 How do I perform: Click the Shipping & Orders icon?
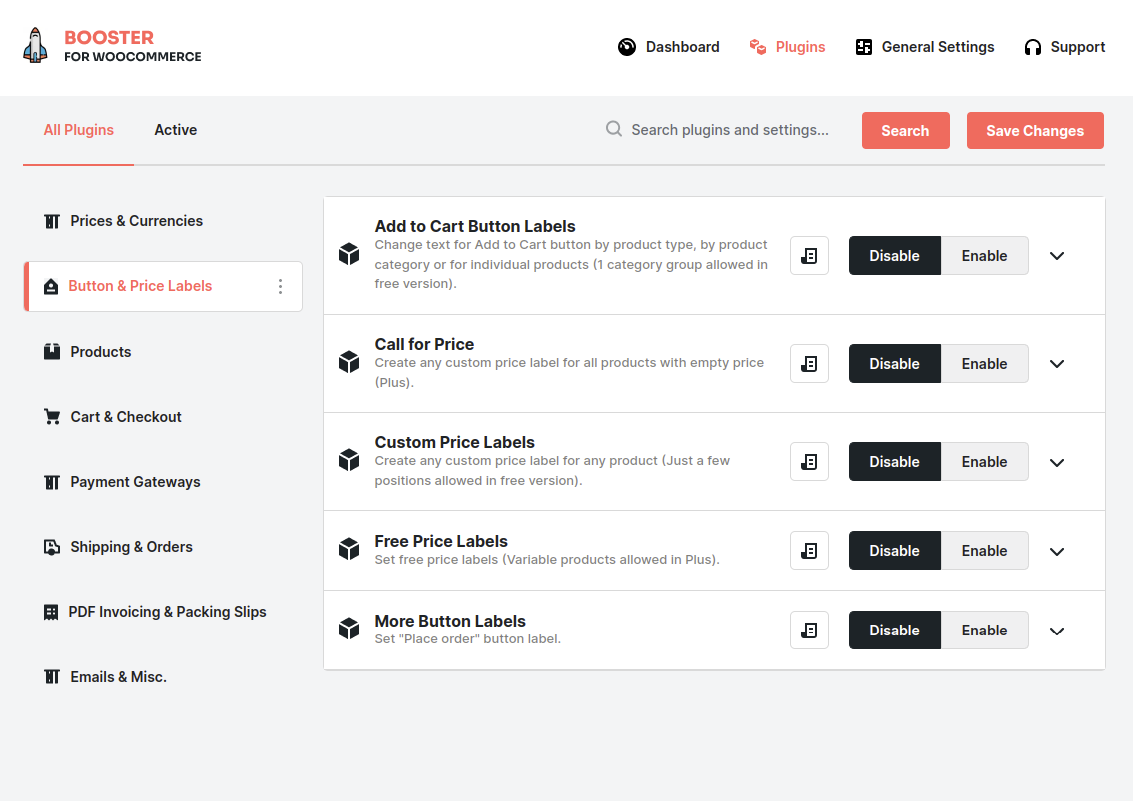click(52, 547)
